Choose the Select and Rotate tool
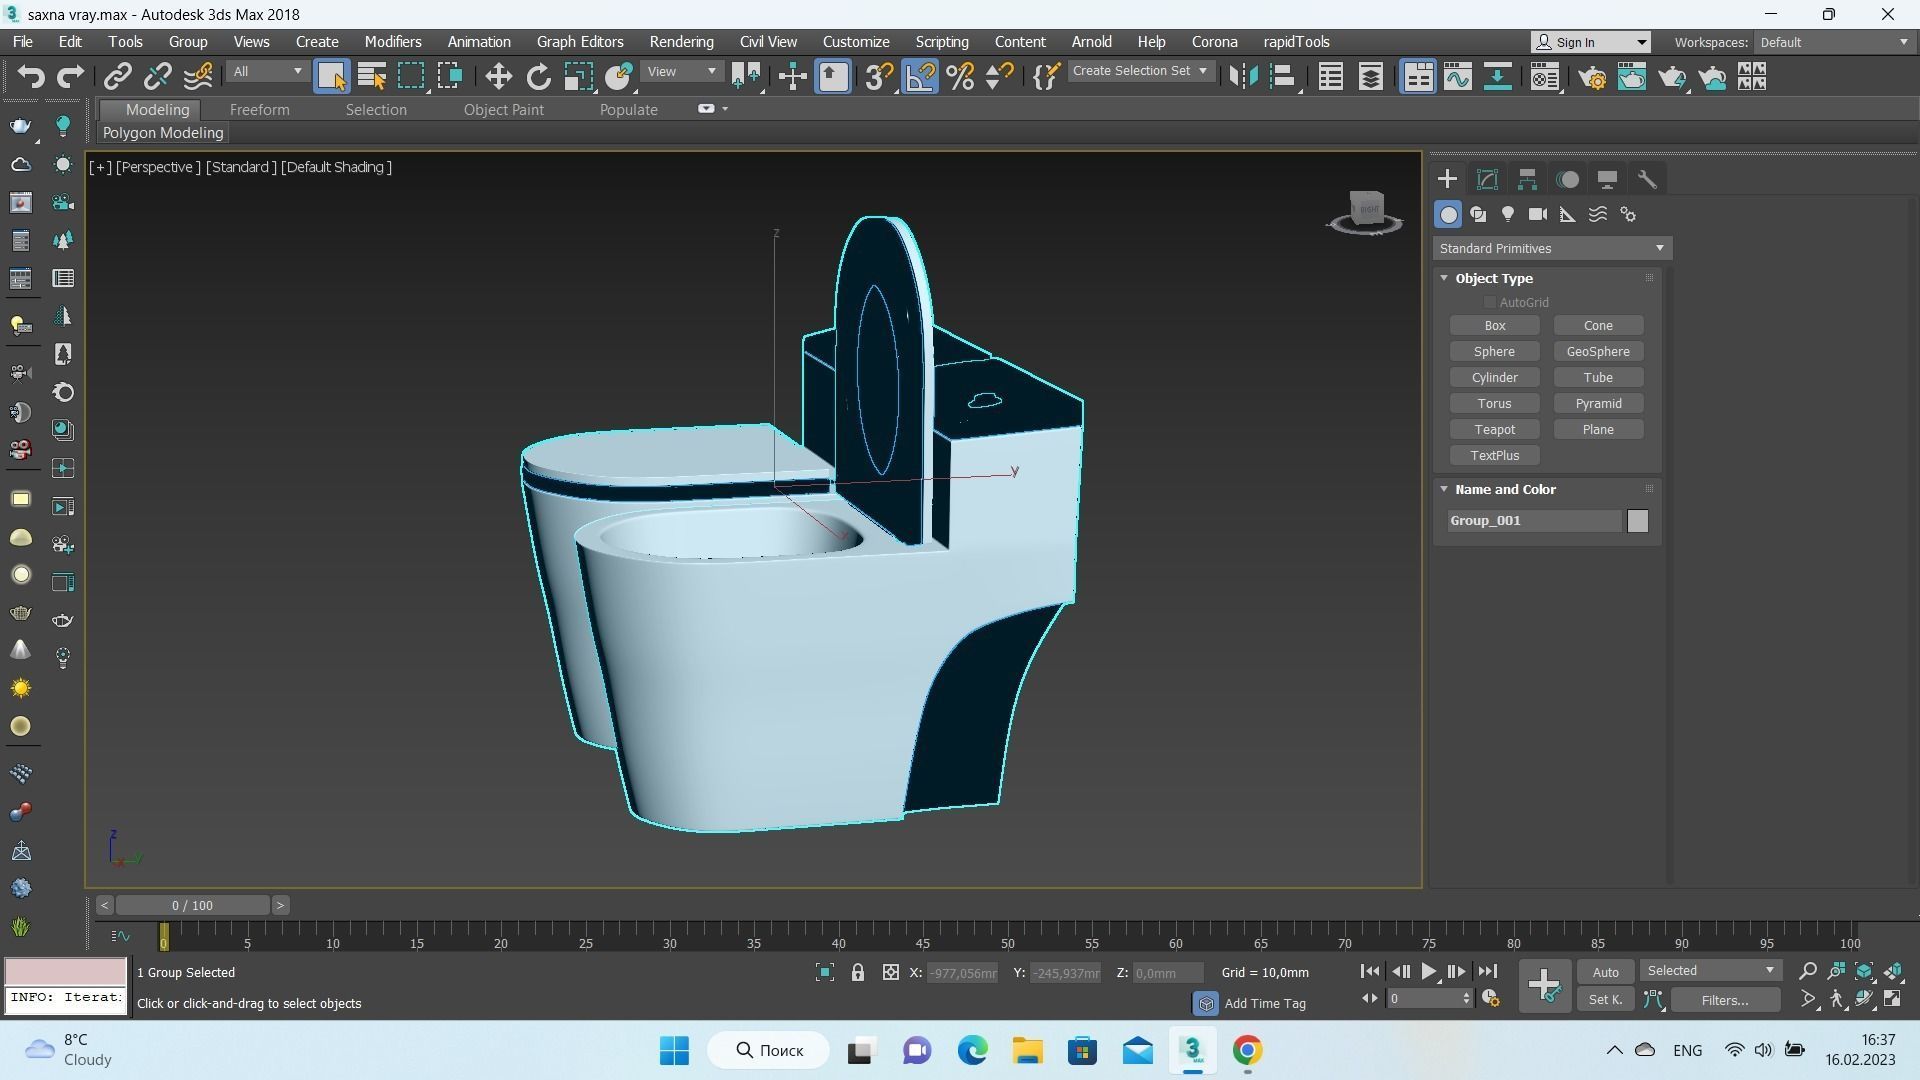 coord(538,77)
